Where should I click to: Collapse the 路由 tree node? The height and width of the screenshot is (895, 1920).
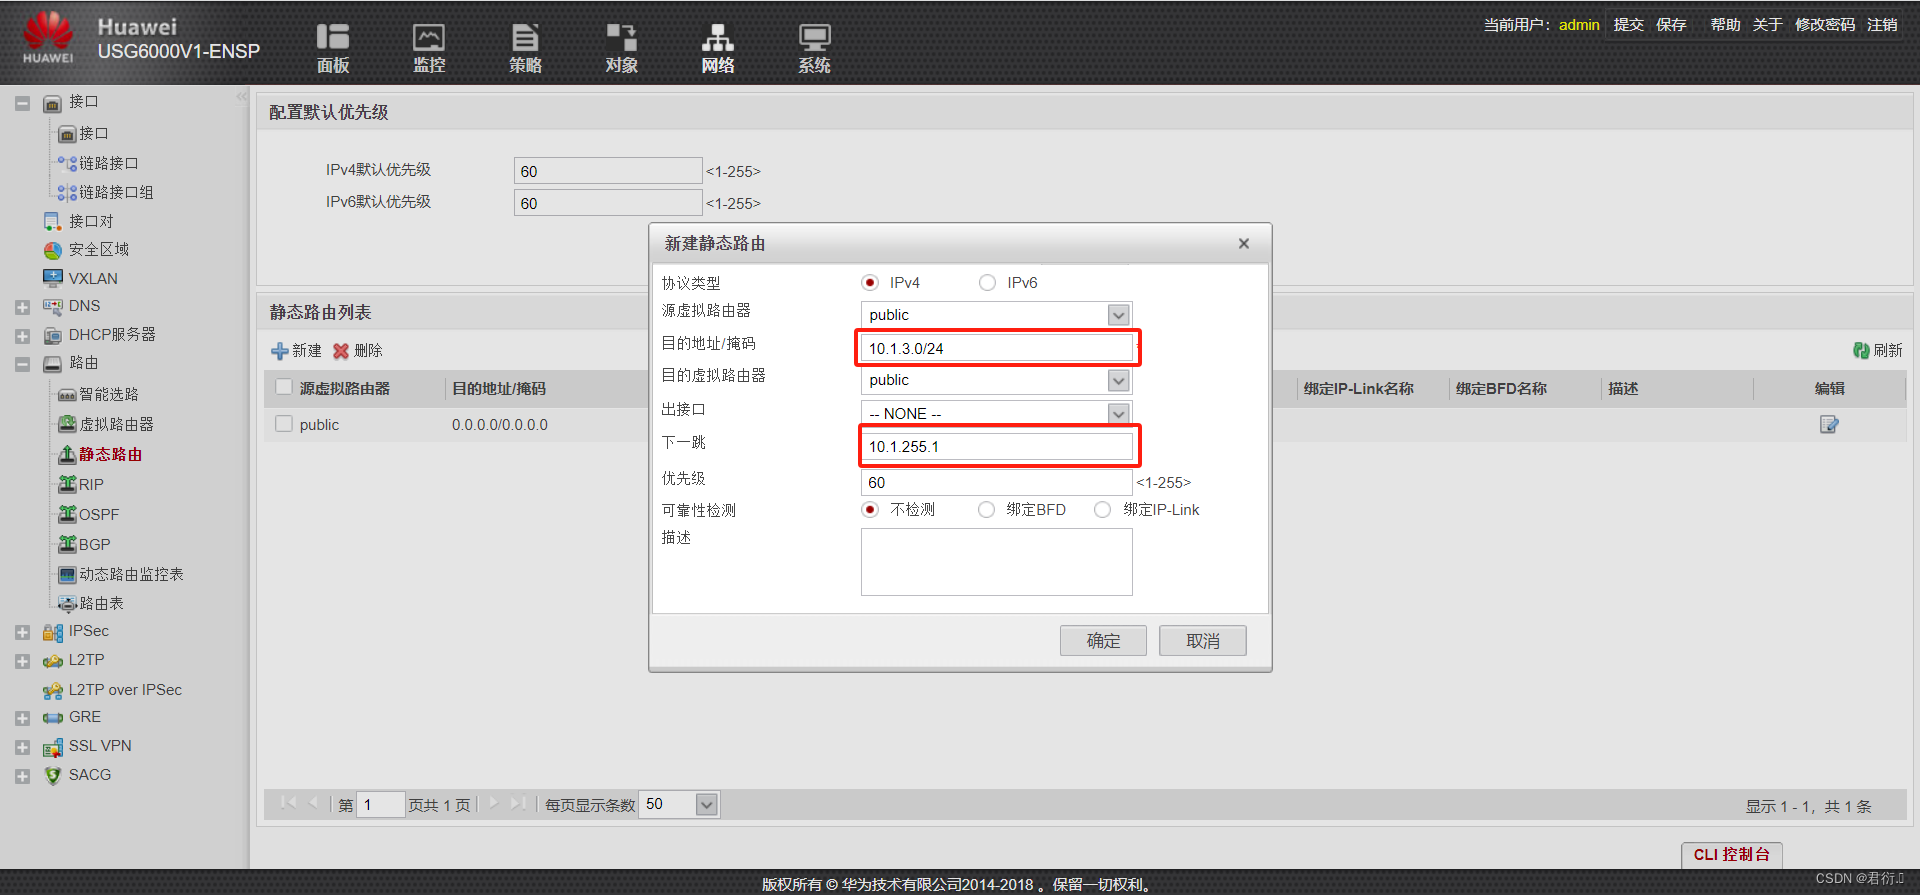pyautogui.click(x=22, y=364)
